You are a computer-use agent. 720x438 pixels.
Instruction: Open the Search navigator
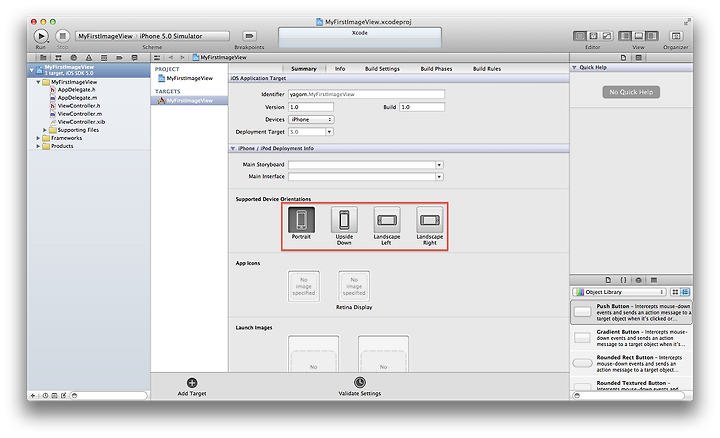(73, 58)
